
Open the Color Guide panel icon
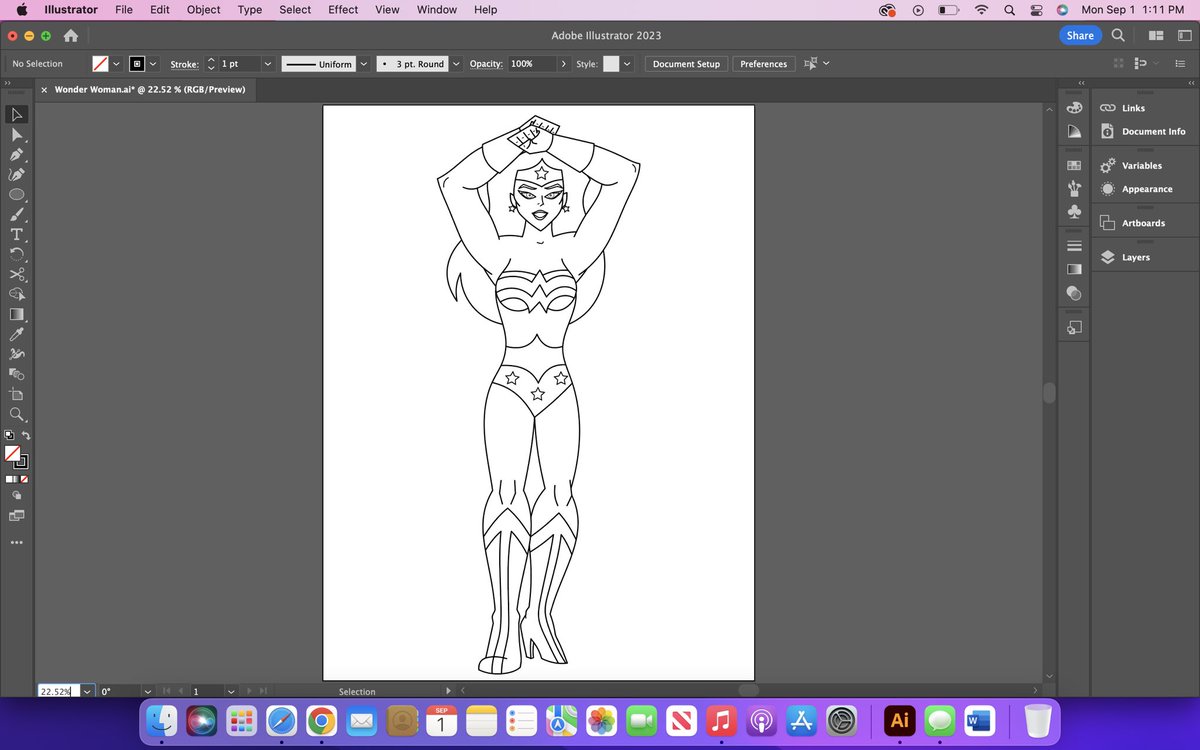pos(1075,132)
